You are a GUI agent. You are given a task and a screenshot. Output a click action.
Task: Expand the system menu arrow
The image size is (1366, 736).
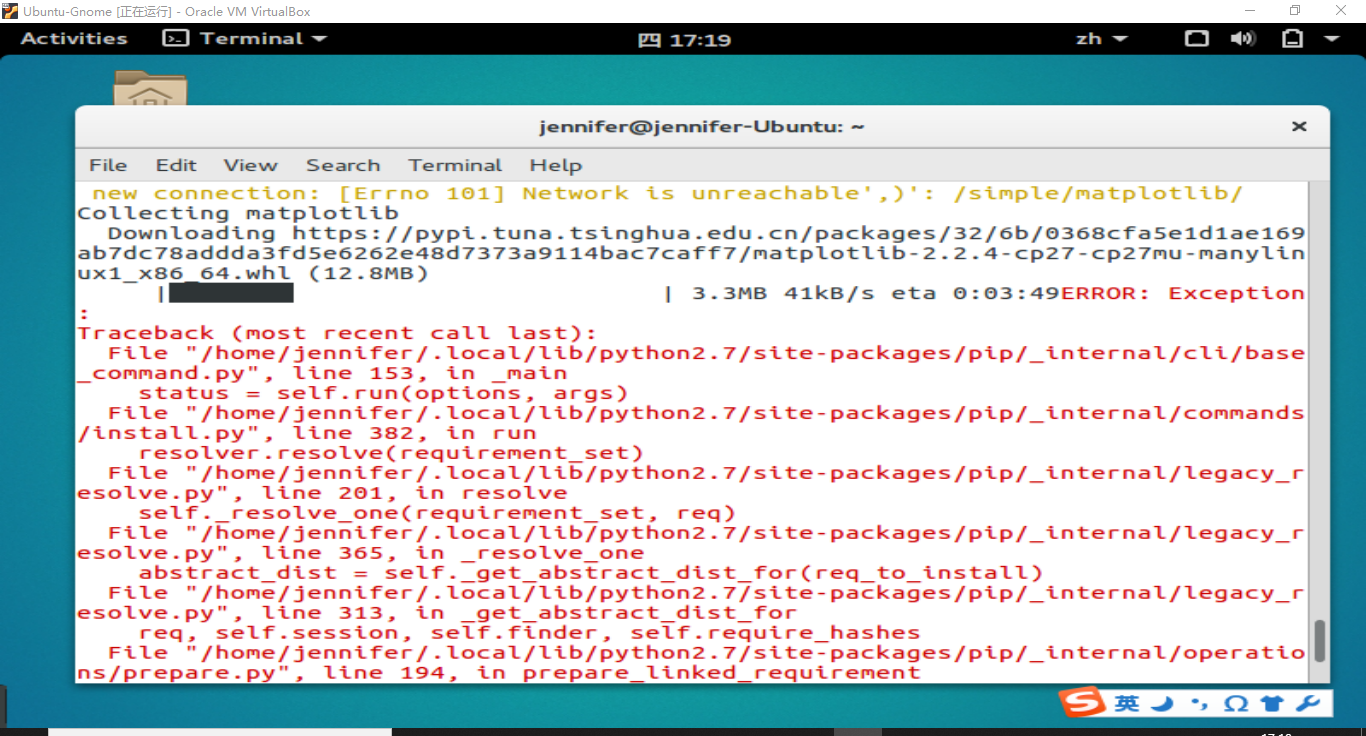click(1331, 39)
